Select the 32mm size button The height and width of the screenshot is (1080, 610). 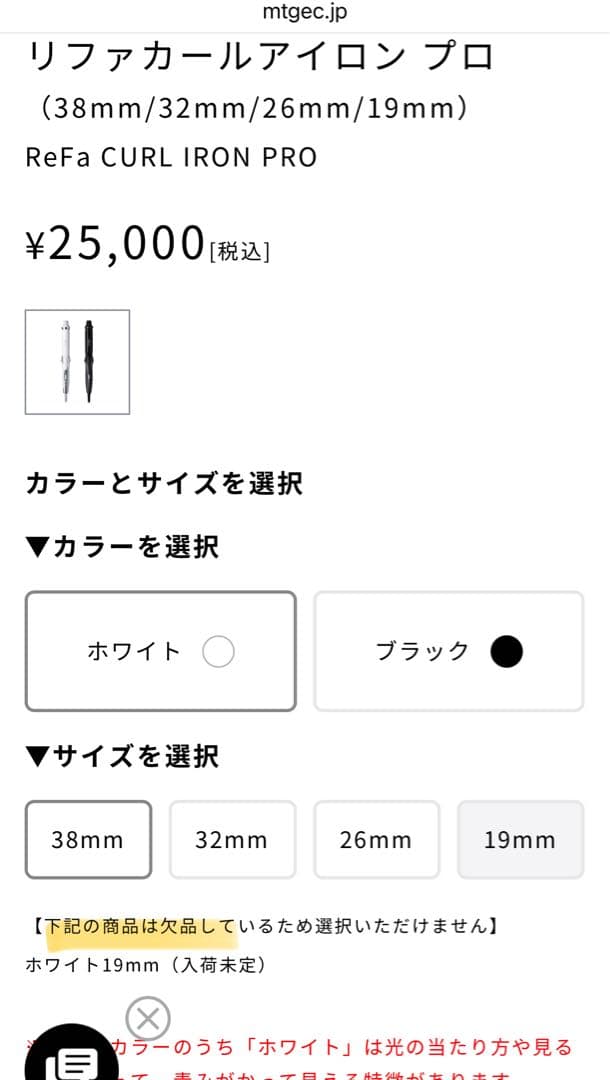pyautogui.click(x=232, y=839)
